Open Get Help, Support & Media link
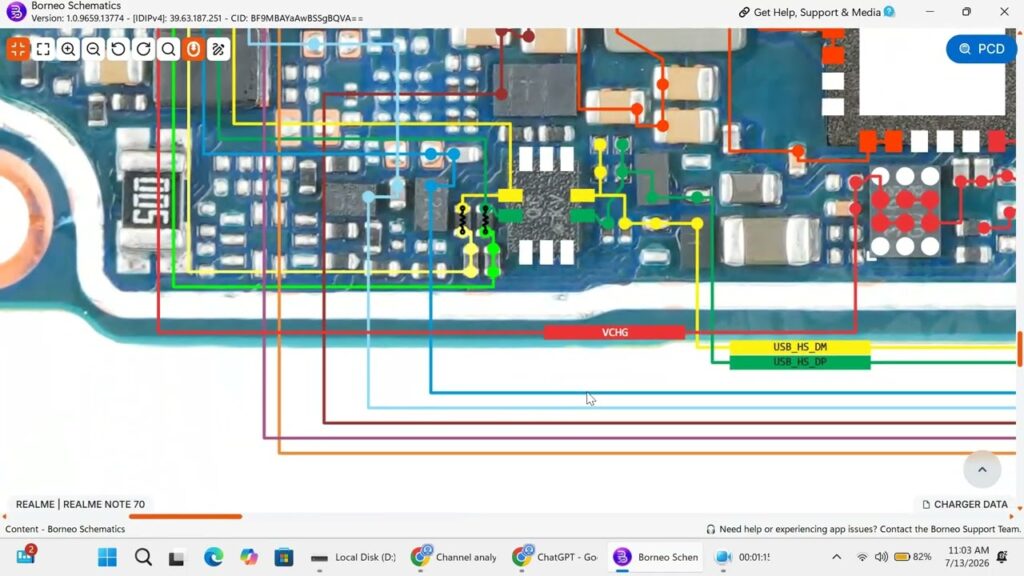Screen dimensions: 1024x576 pos(816,12)
